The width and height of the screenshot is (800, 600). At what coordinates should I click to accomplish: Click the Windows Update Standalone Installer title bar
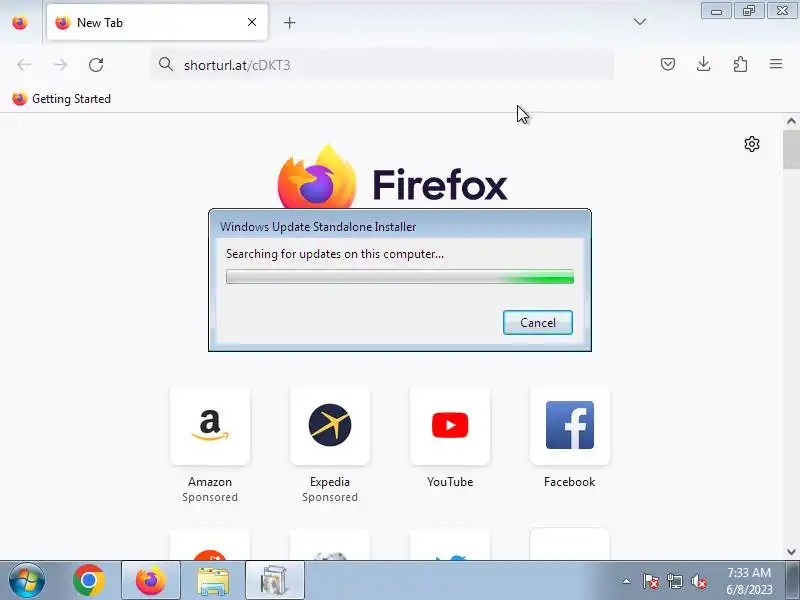pyautogui.click(x=400, y=226)
